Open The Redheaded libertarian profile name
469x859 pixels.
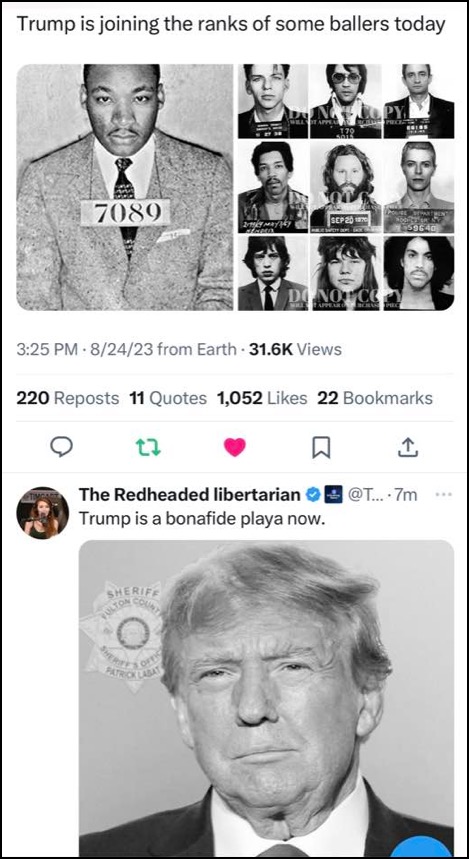(x=190, y=495)
